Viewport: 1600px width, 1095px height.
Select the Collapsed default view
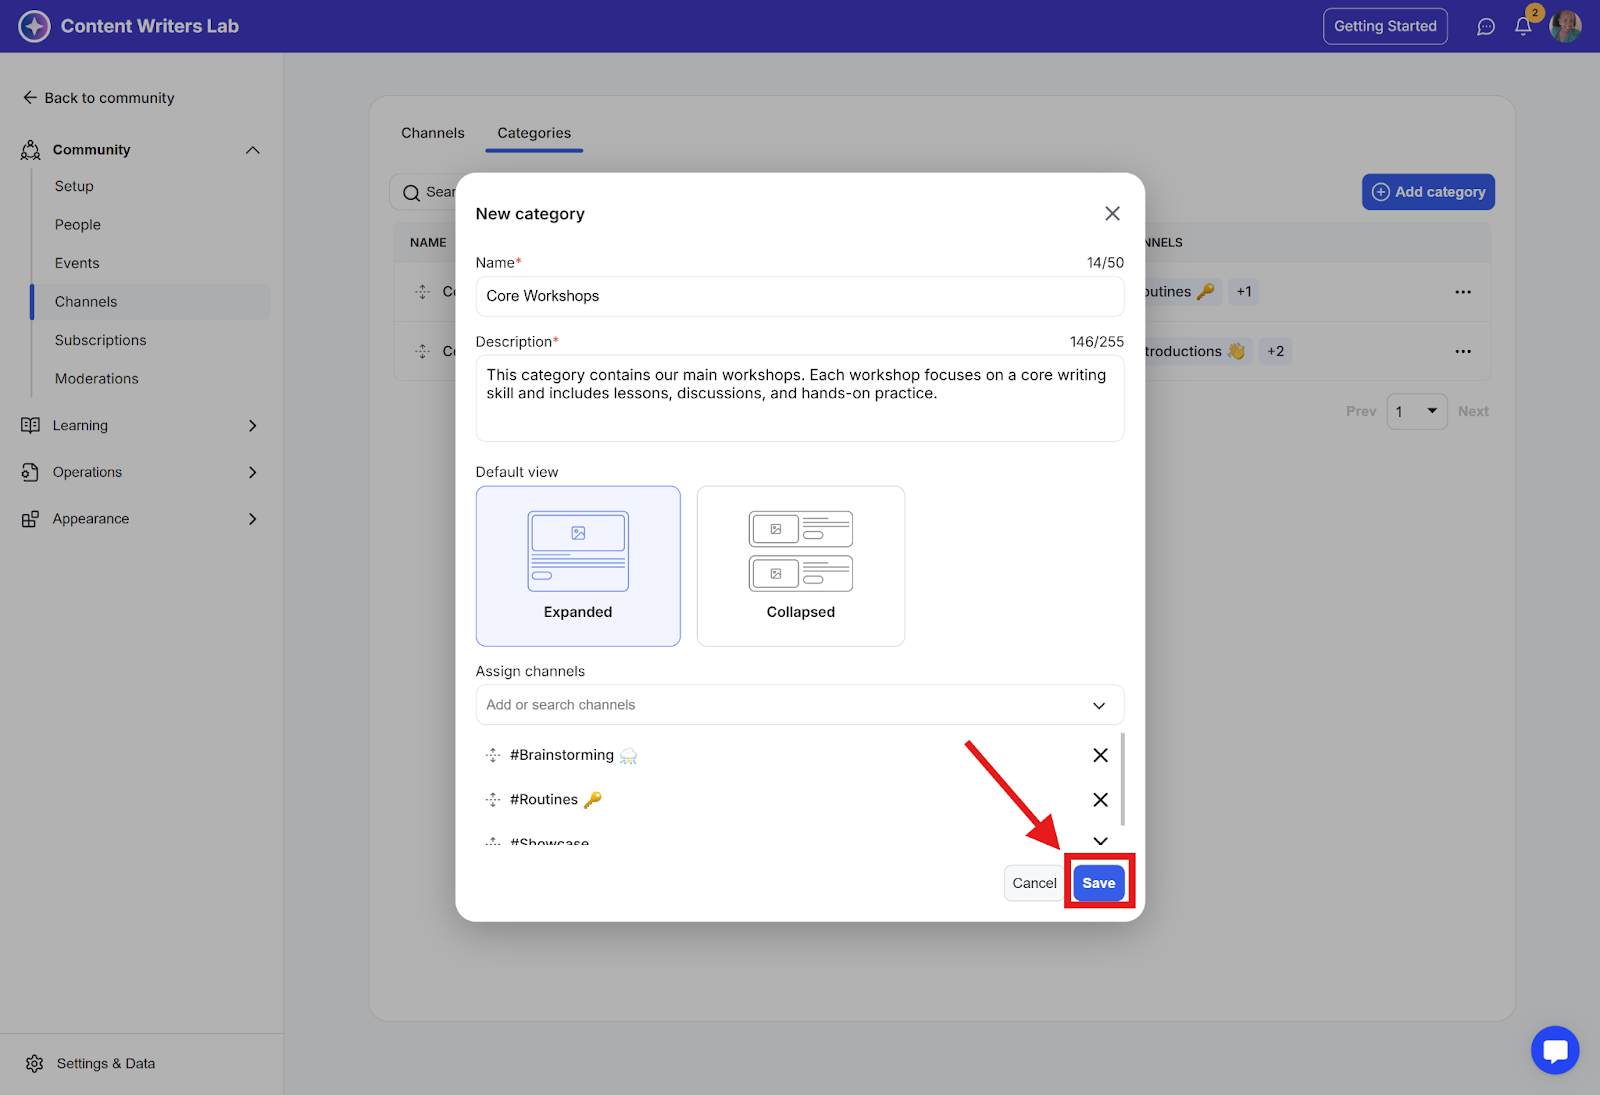(801, 566)
